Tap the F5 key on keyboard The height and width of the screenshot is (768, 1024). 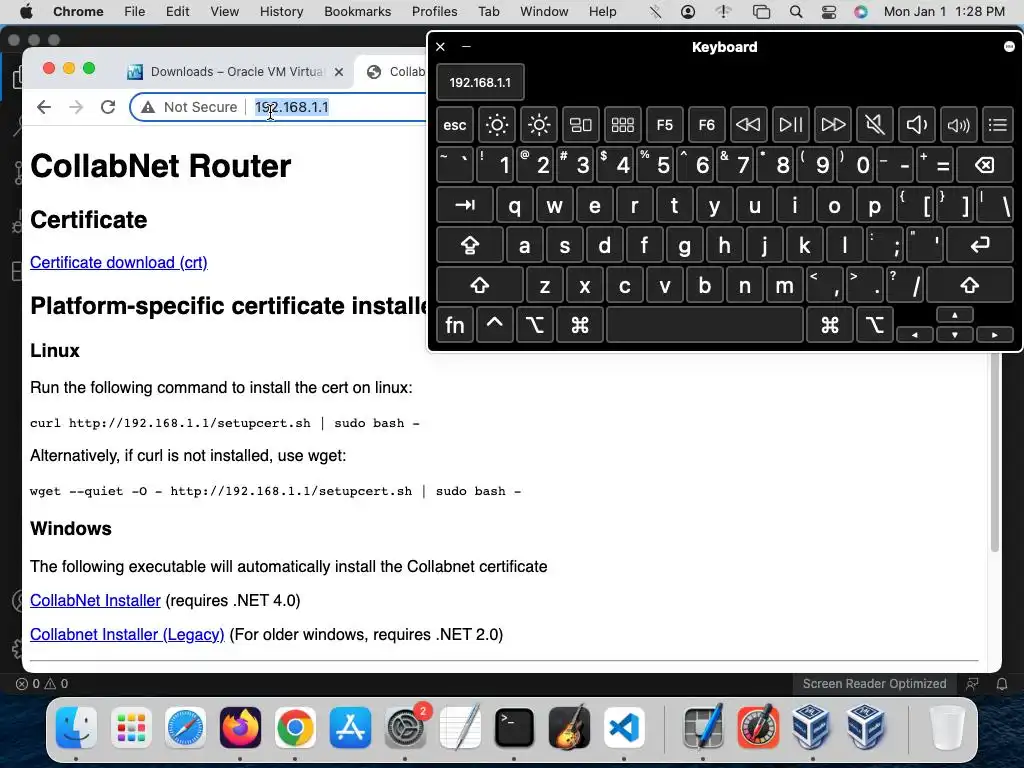pos(665,125)
